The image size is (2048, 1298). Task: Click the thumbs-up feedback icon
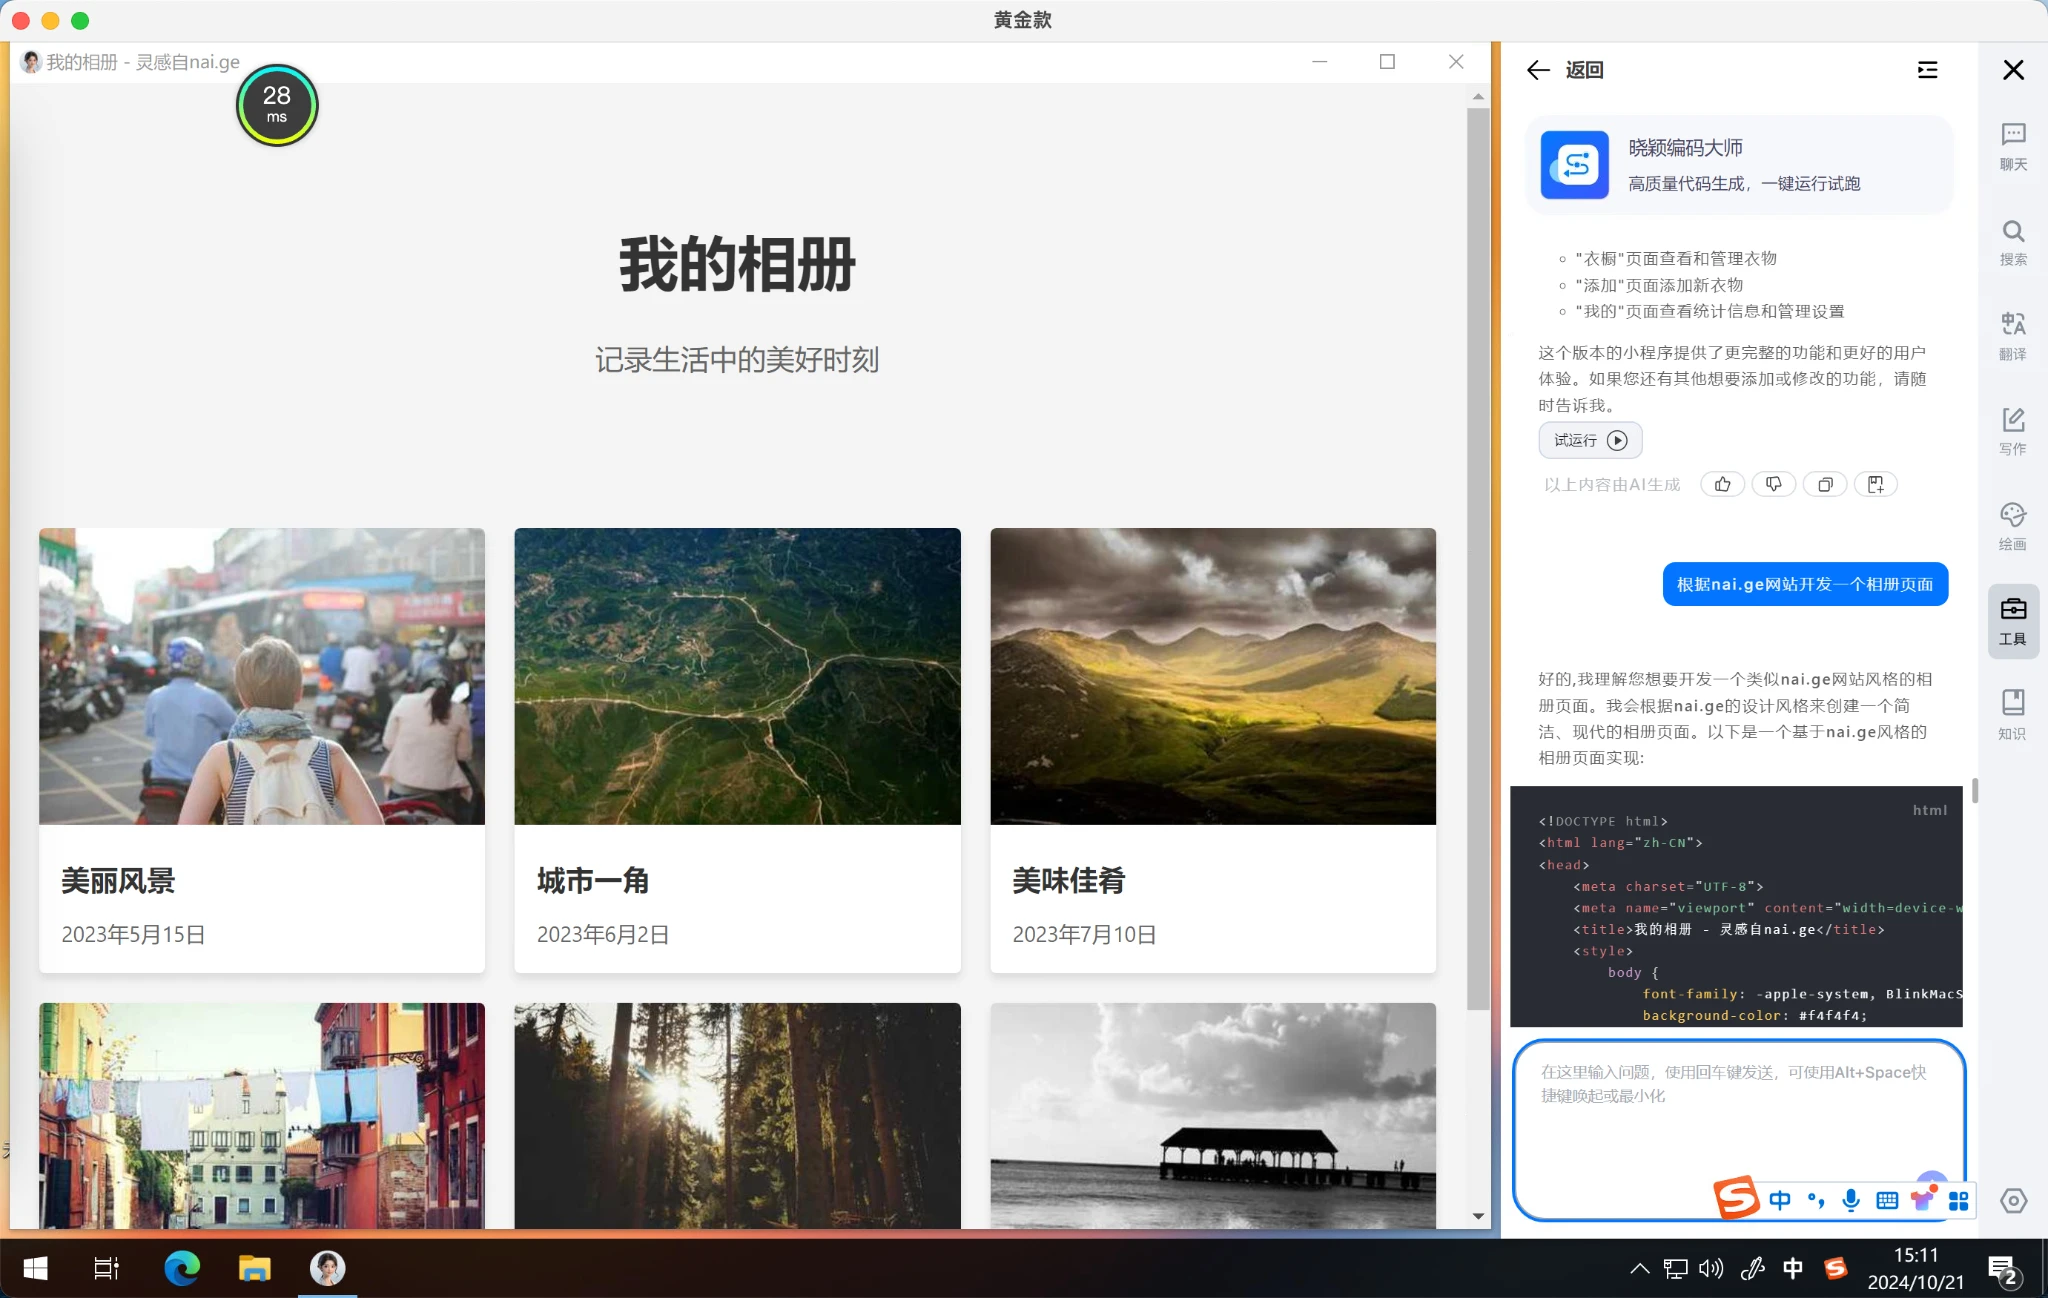click(1722, 485)
